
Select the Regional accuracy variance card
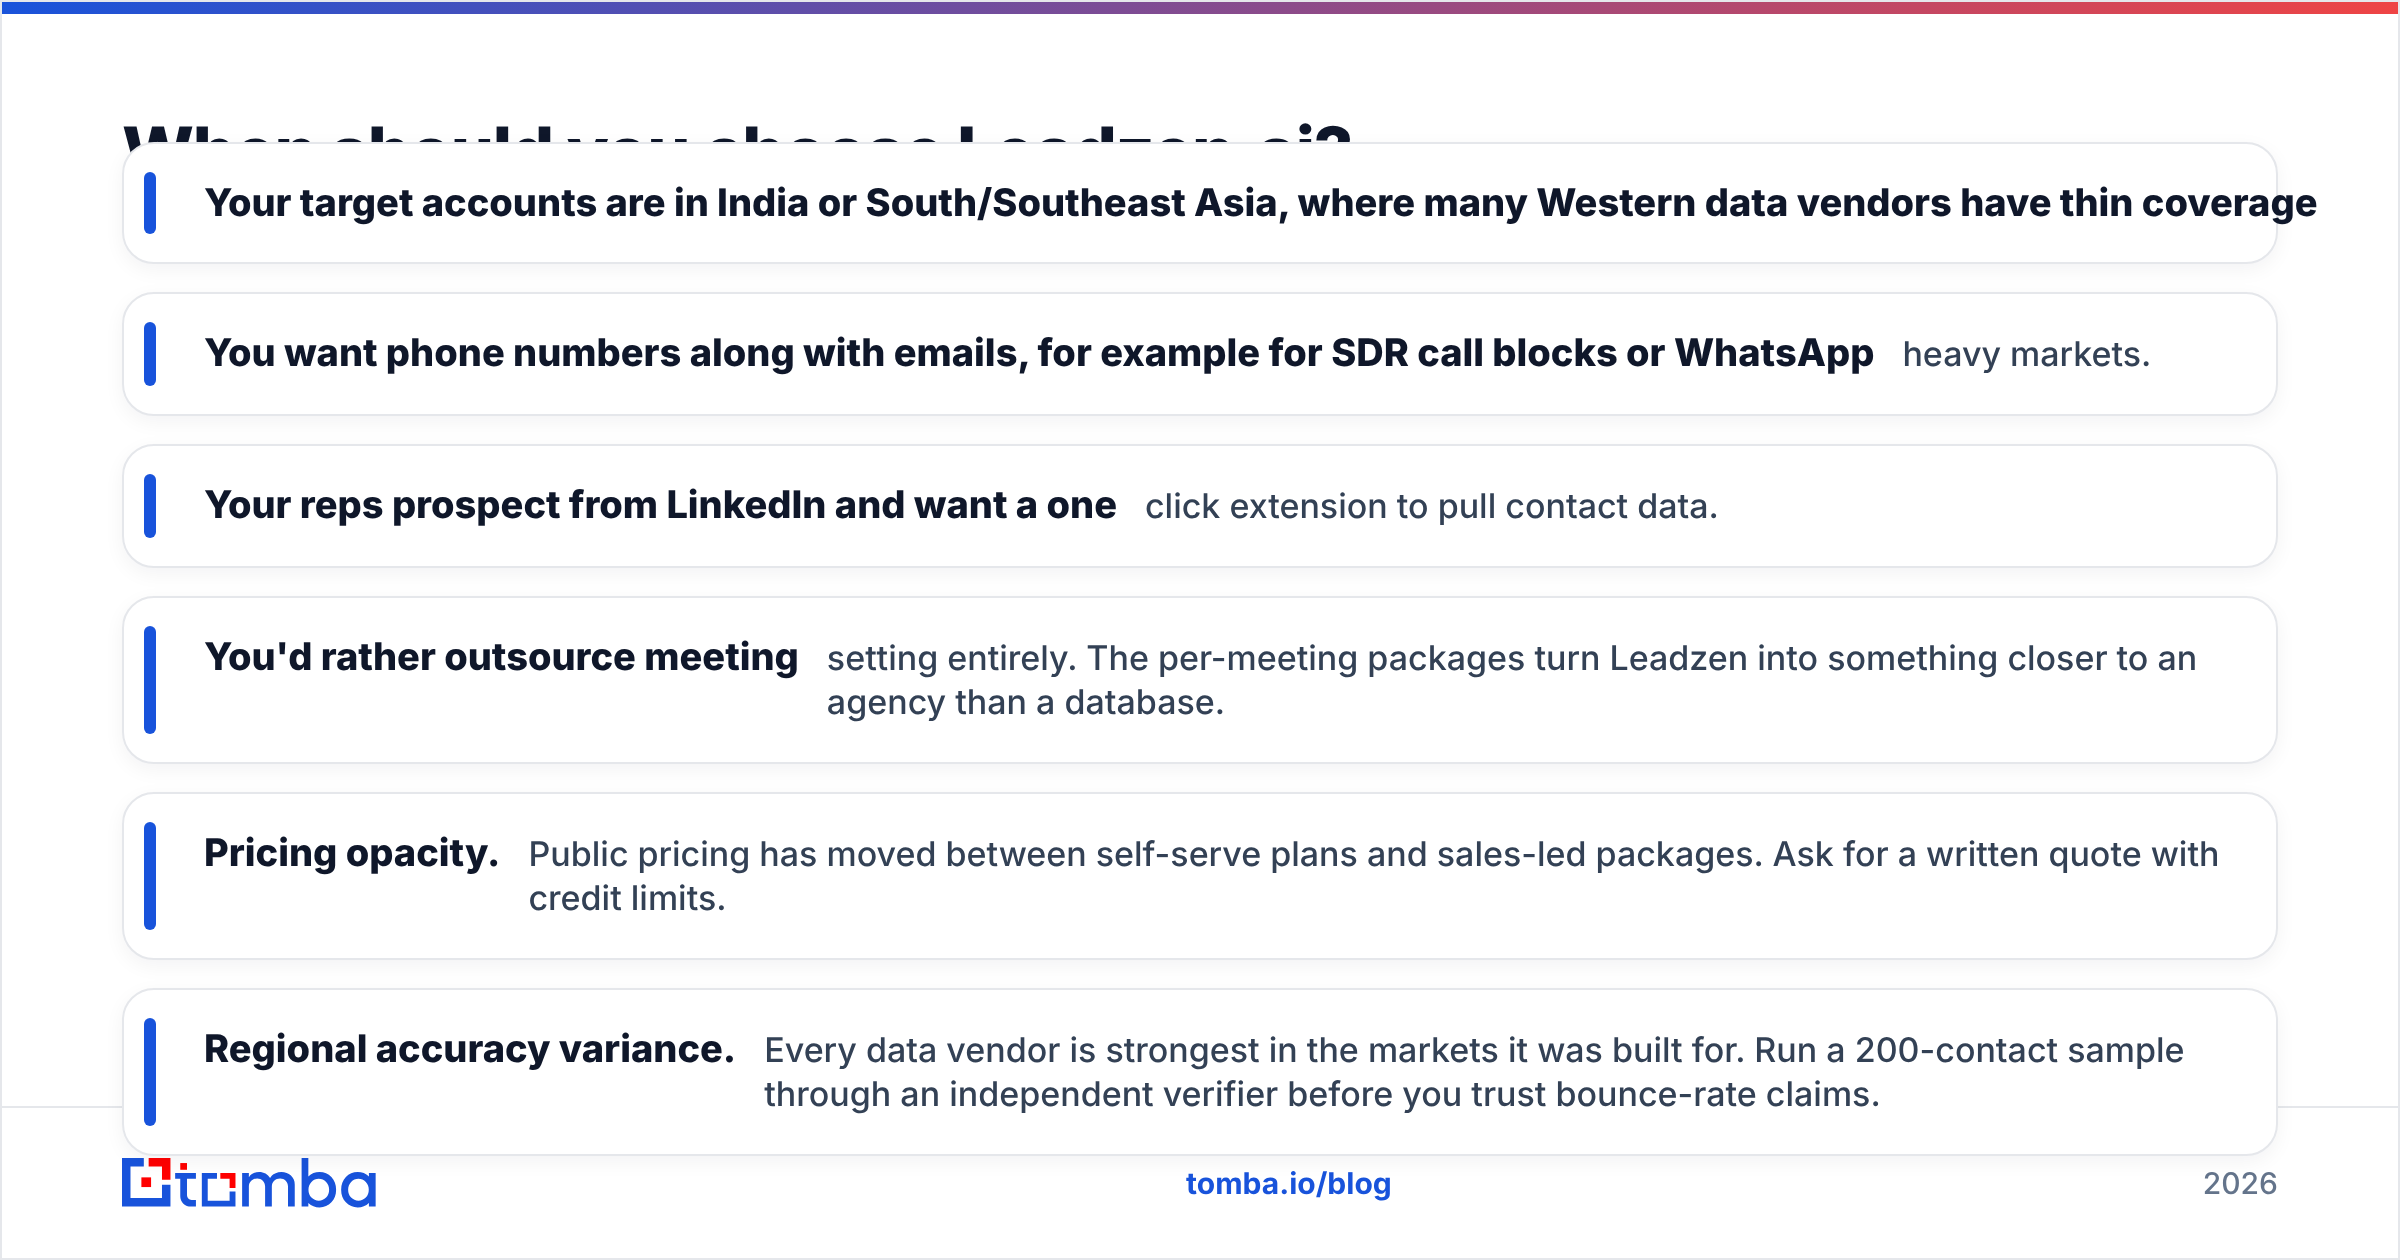click(1200, 1072)
